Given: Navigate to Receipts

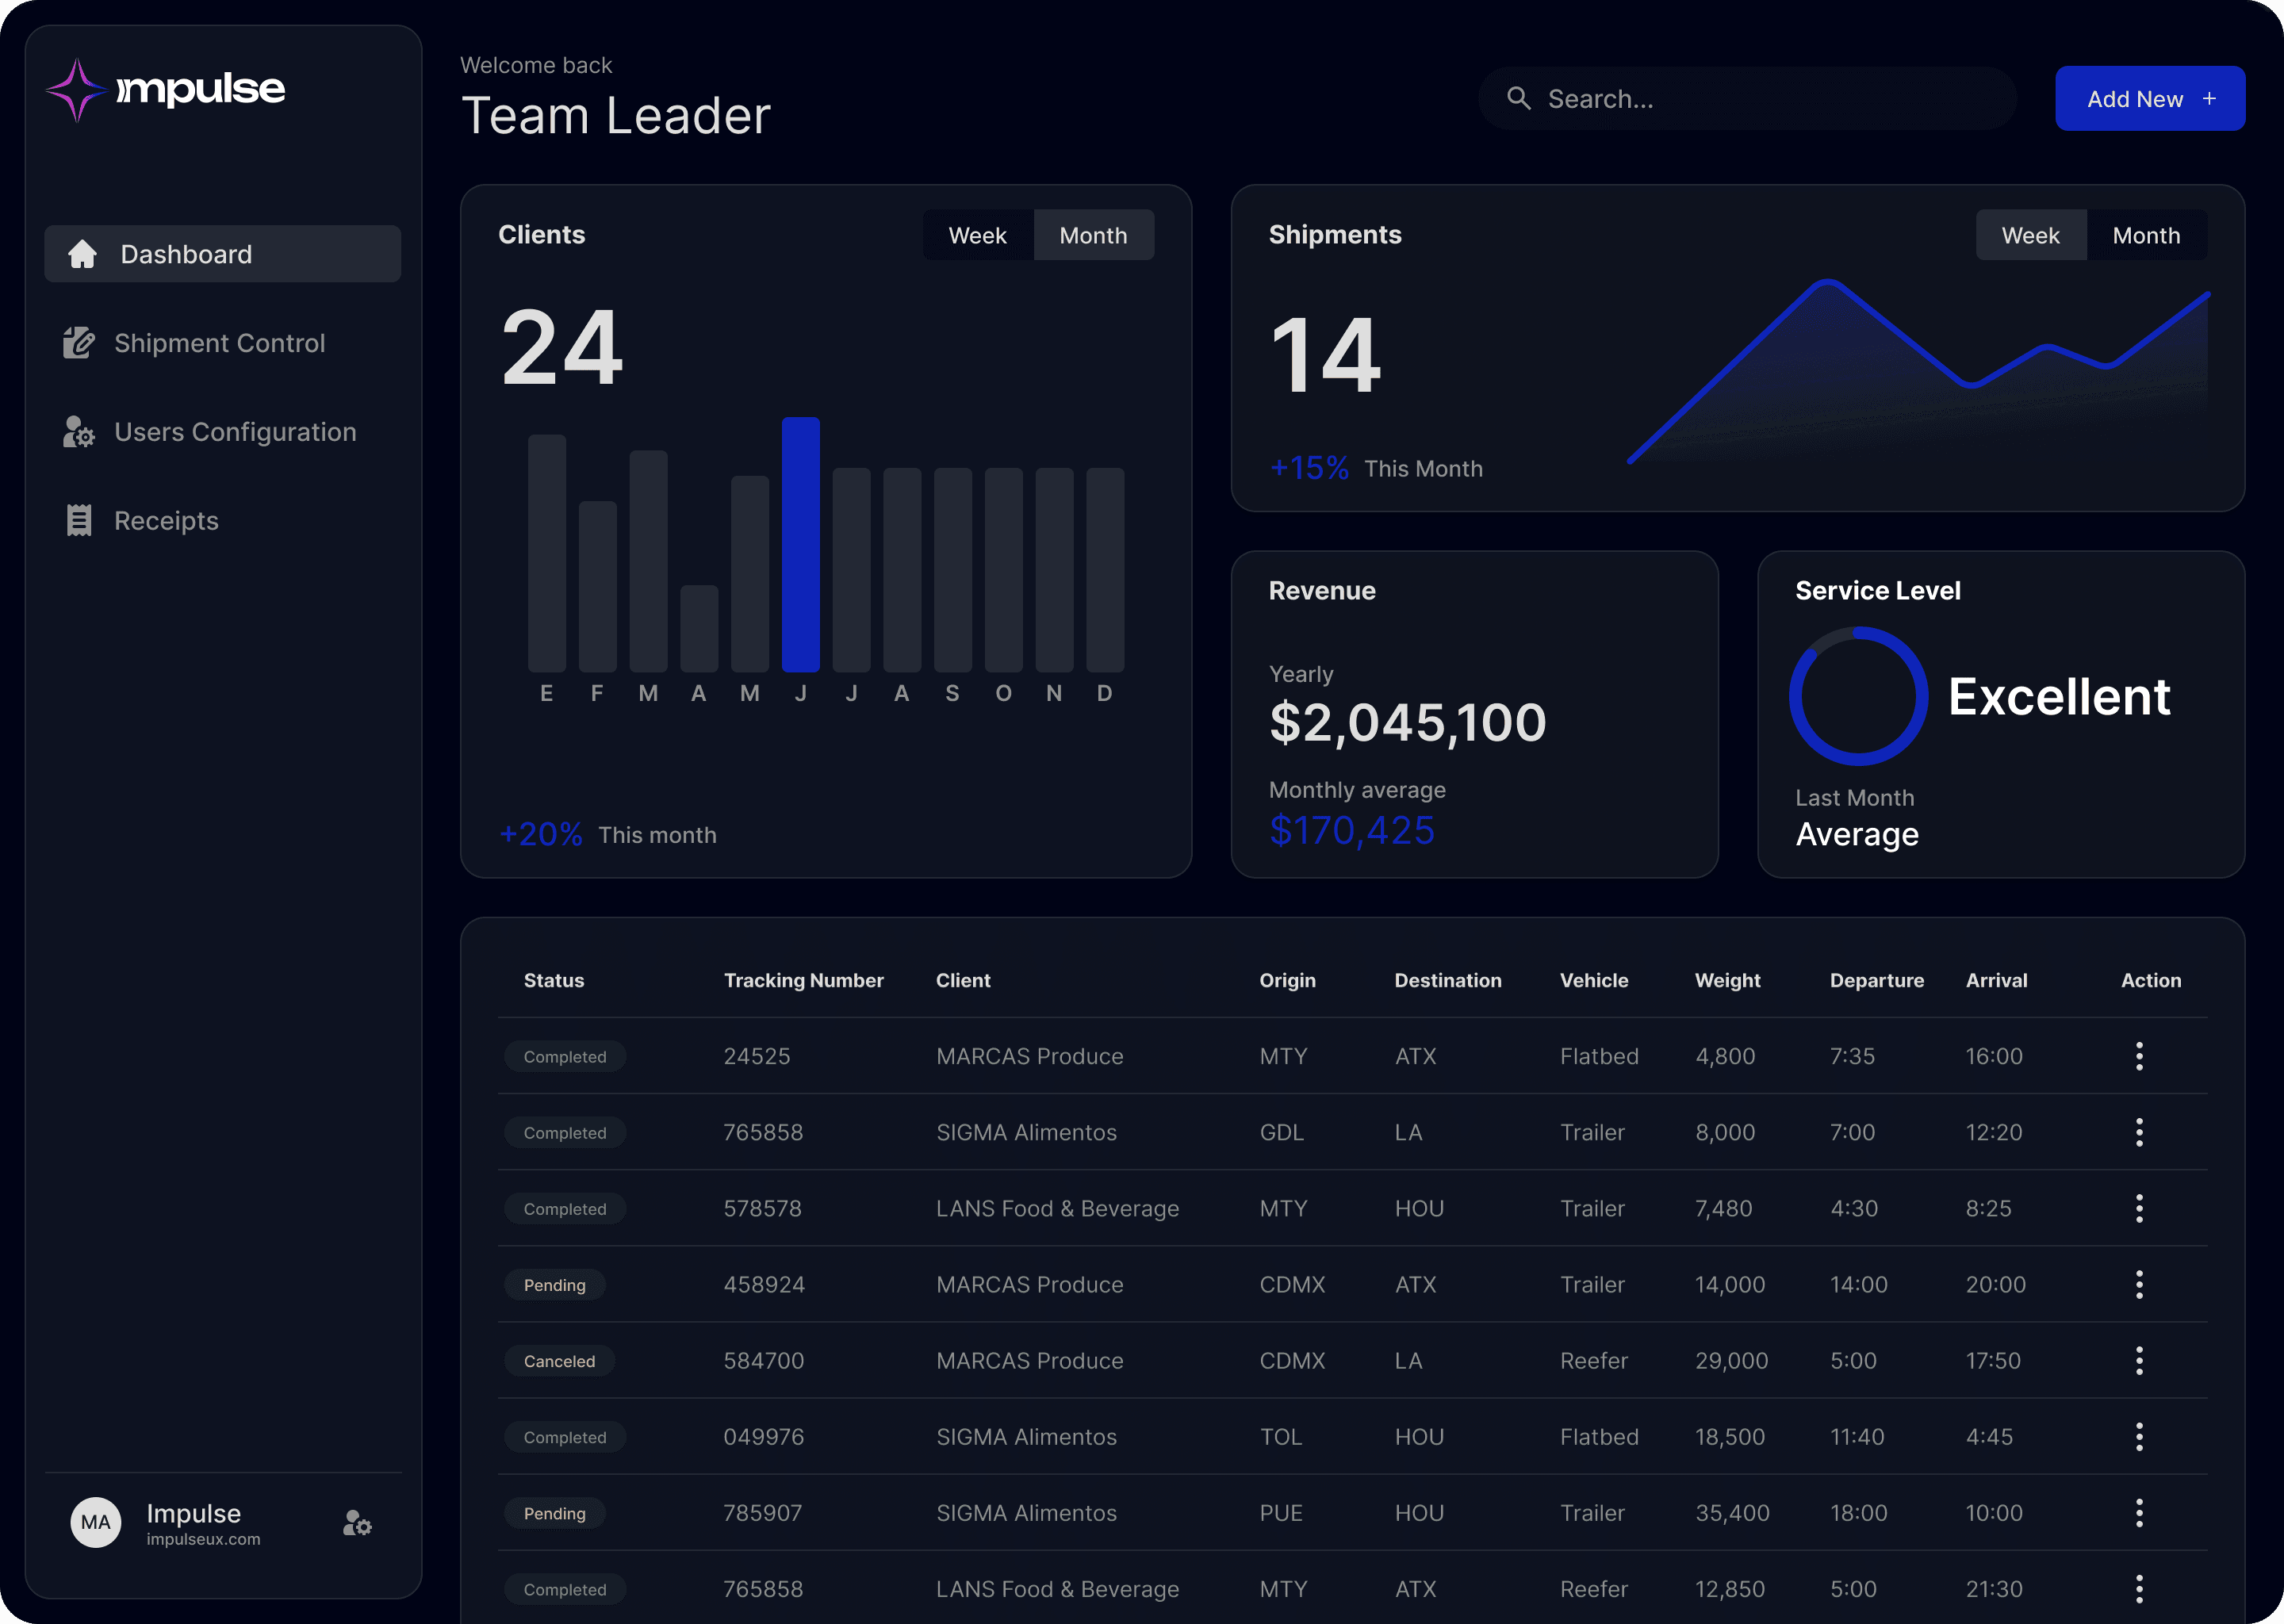Looking at the screenshot, I should 223,520.
